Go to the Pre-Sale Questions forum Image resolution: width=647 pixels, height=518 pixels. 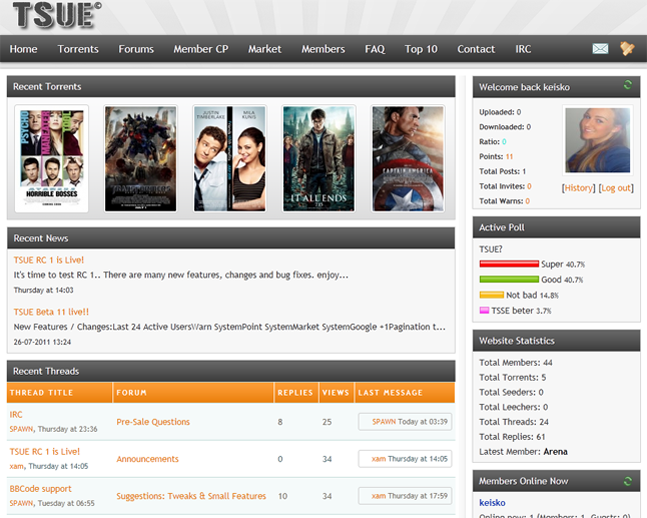pyautogui.click(x=153, y=422)
